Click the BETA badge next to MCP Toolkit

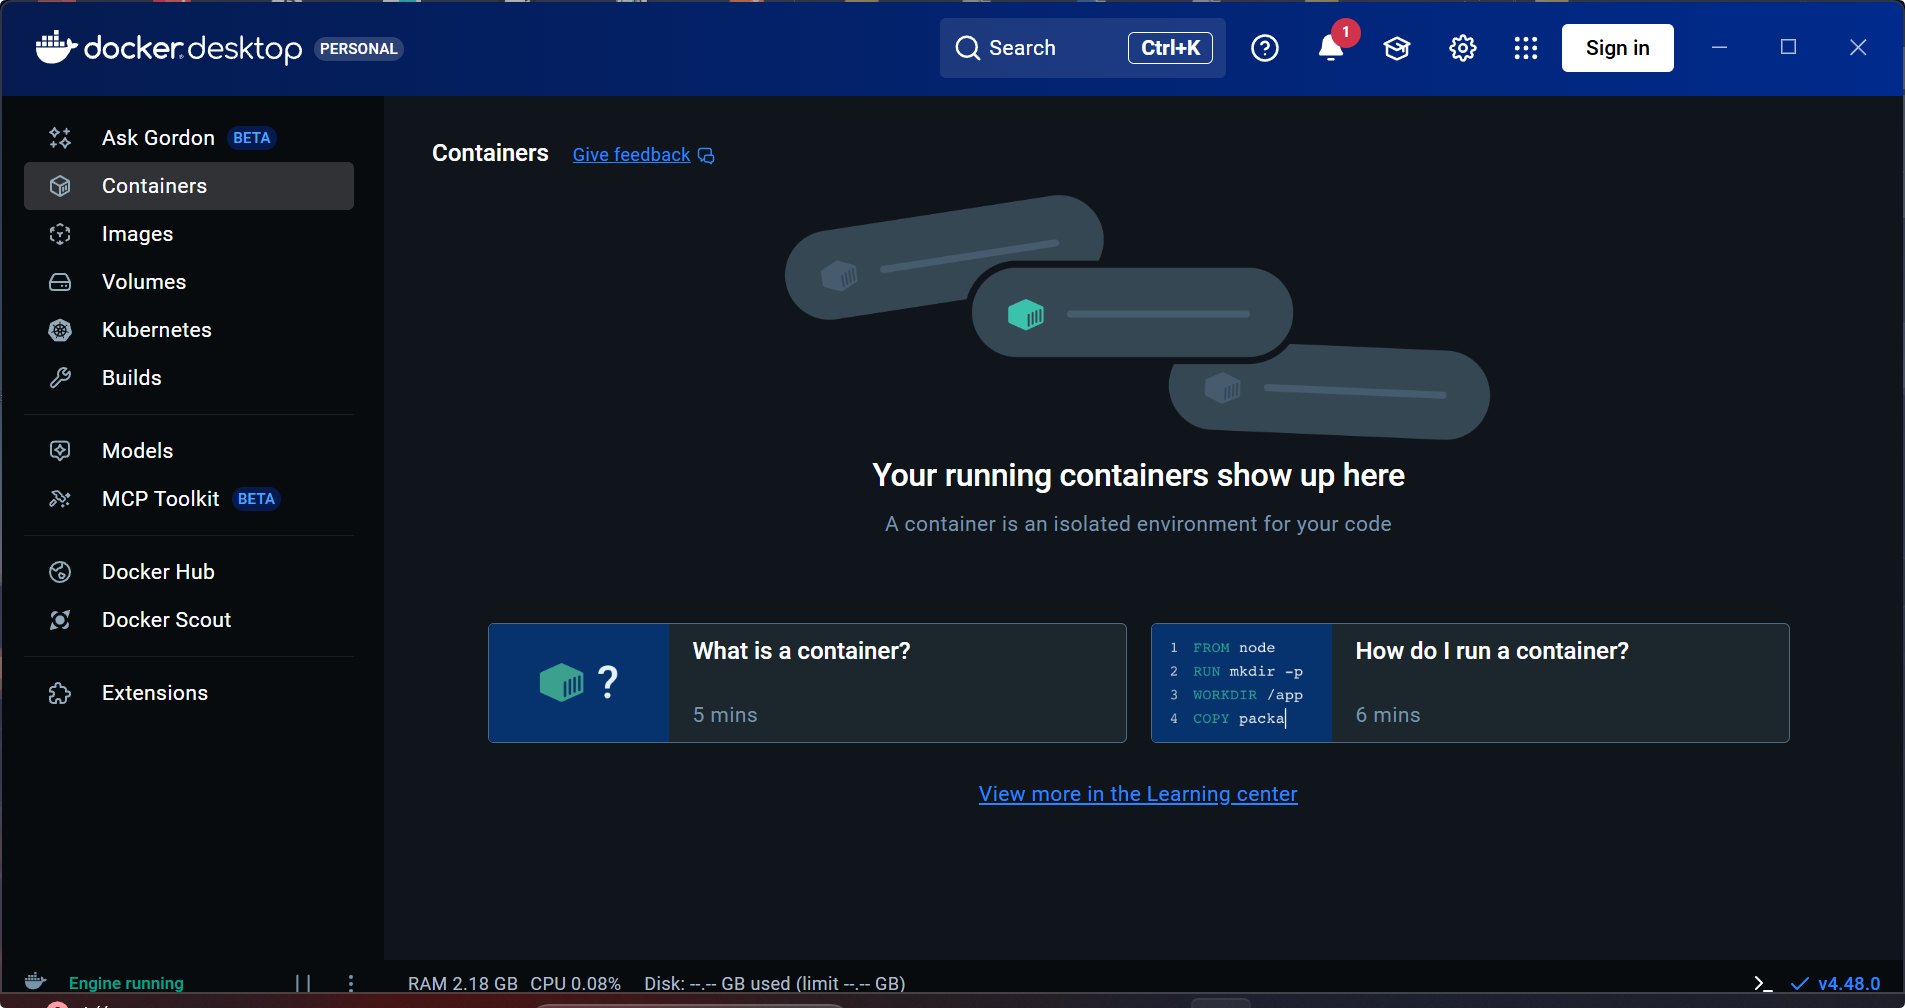point(256,499)
